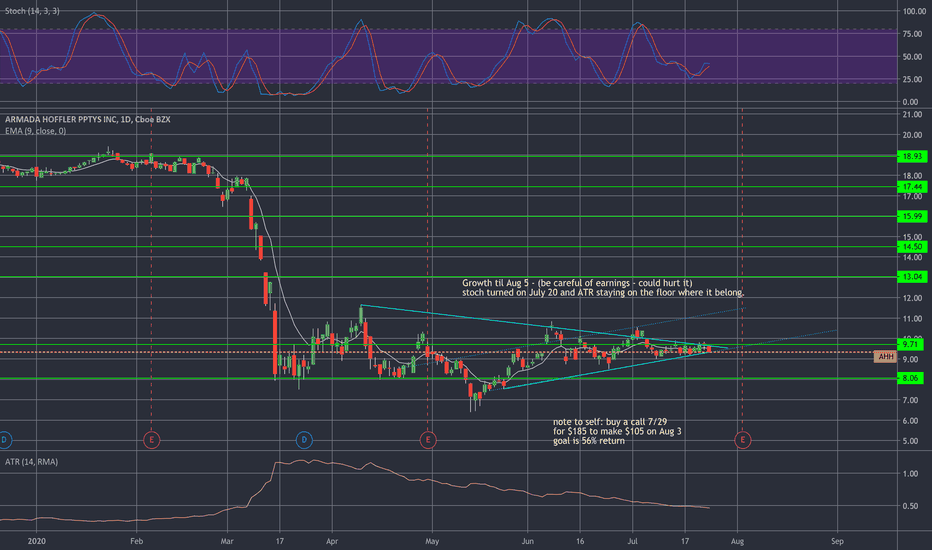This screenshot has height=550, width=932.
Task: Select the upper descending teal triangle trendline
Action: point(544,326)
